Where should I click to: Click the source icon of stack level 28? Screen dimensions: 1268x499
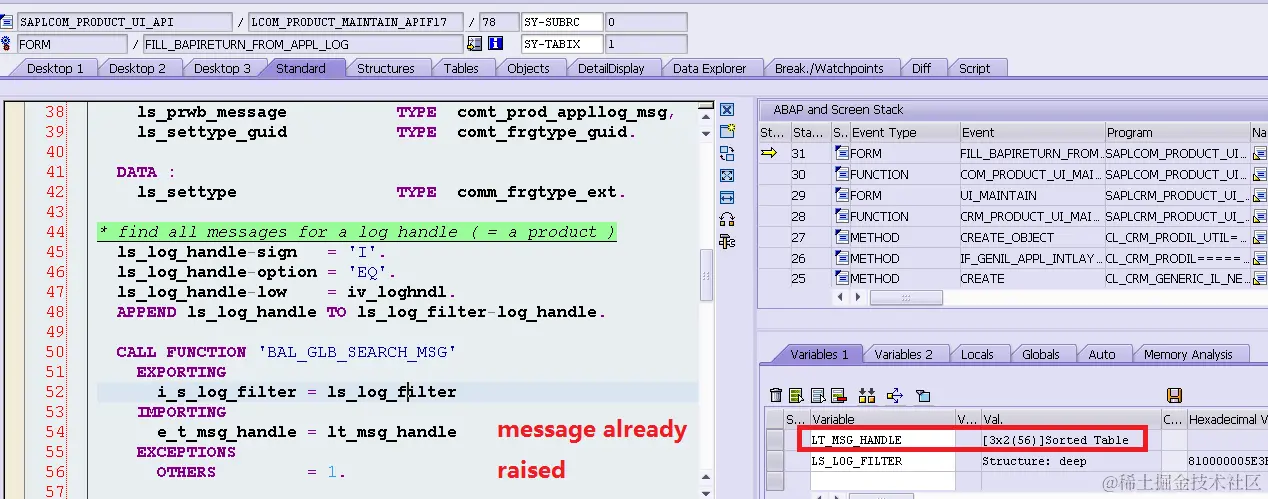pyautogui.click(x=841, y=216)
